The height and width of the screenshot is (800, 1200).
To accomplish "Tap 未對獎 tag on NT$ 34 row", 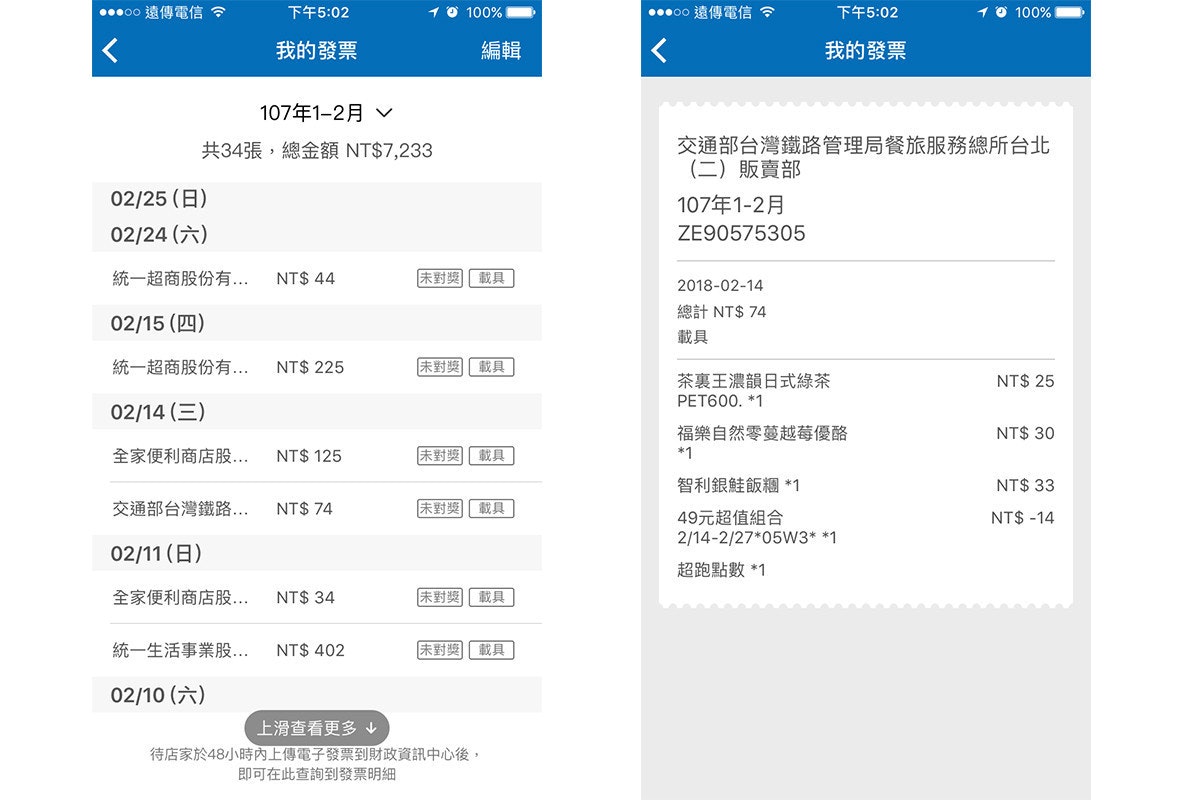I will tap(440, 597).
